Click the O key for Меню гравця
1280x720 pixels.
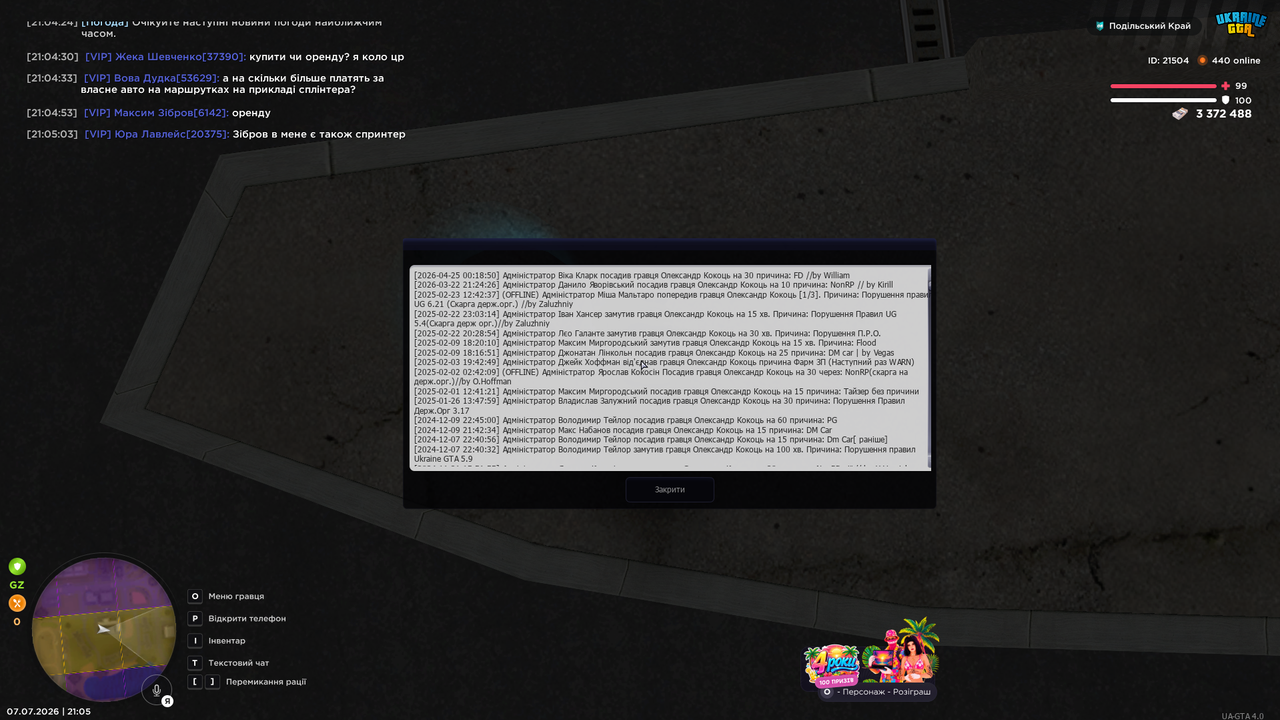(x=195, y=596)
